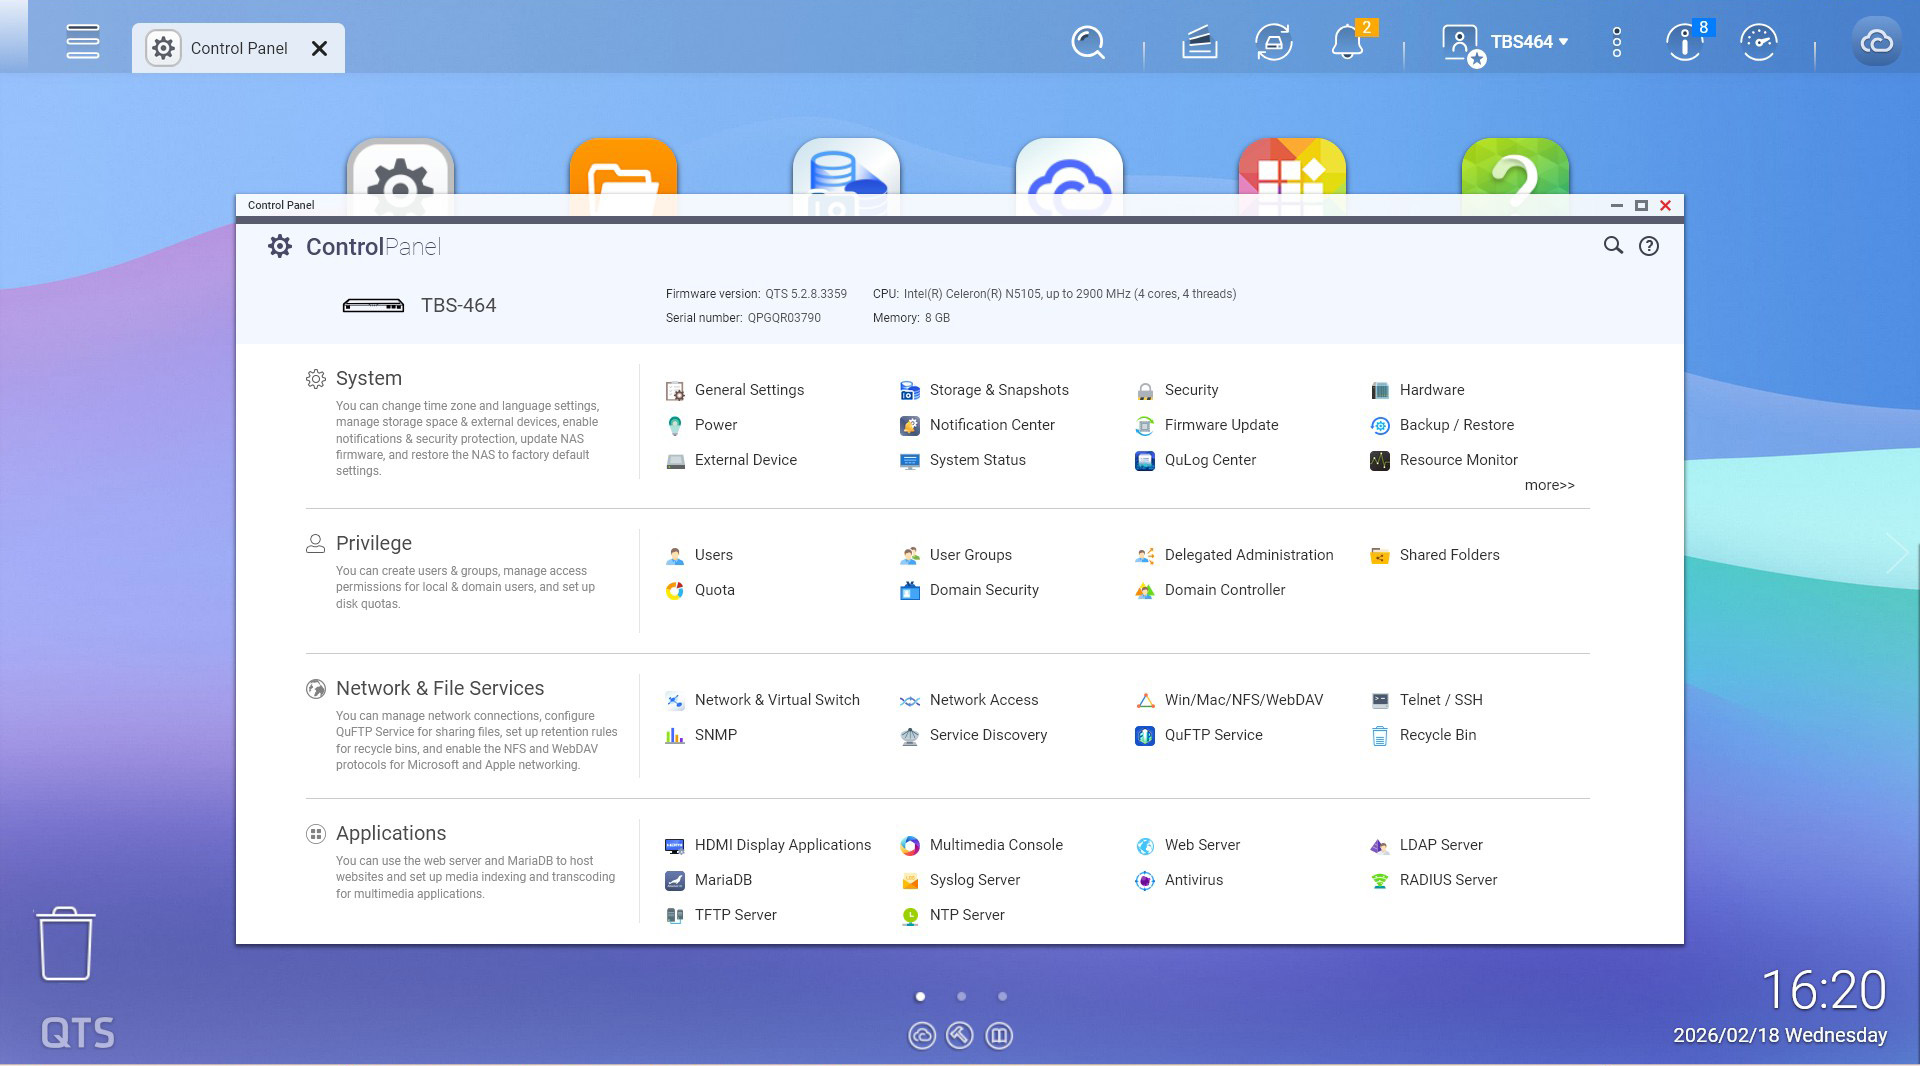1920x1066 pixels.
Task: Open the three-dot more options menu
Action: (1617, 42)
